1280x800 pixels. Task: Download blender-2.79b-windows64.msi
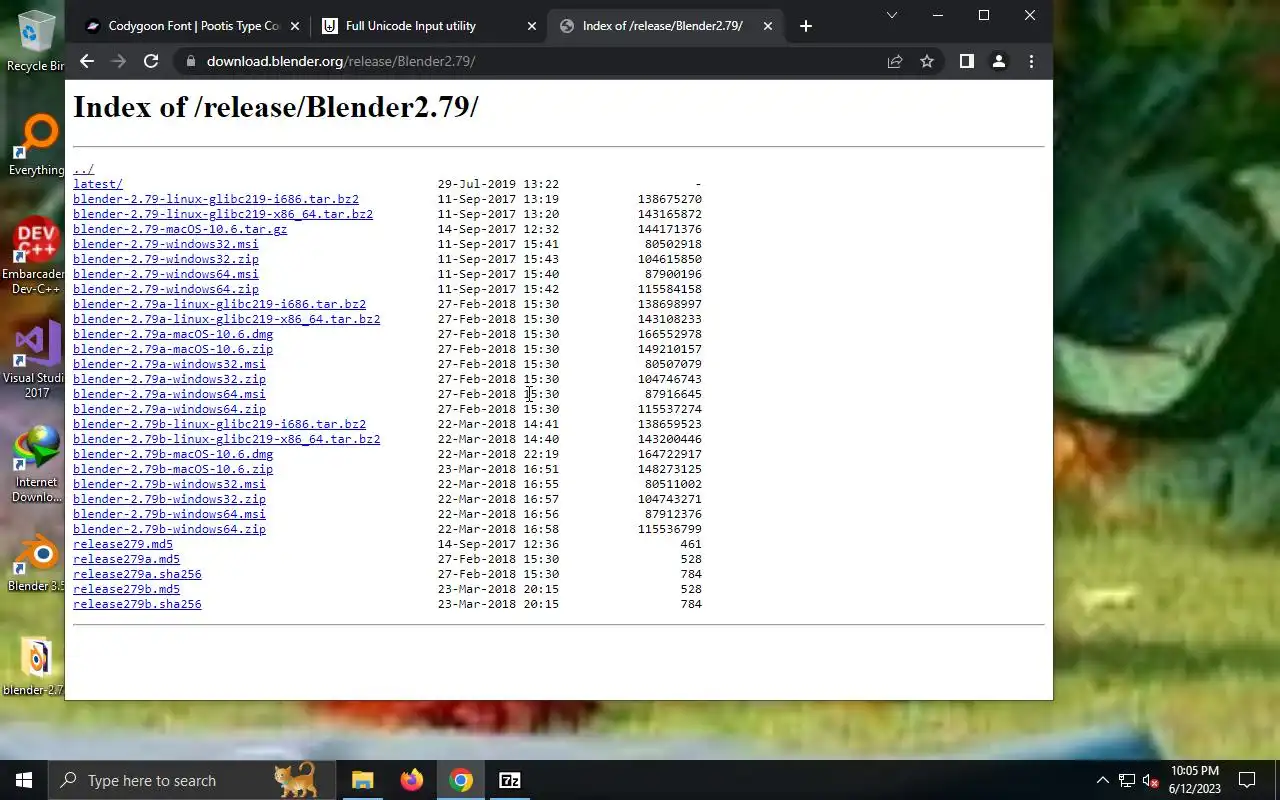[169, 514]
